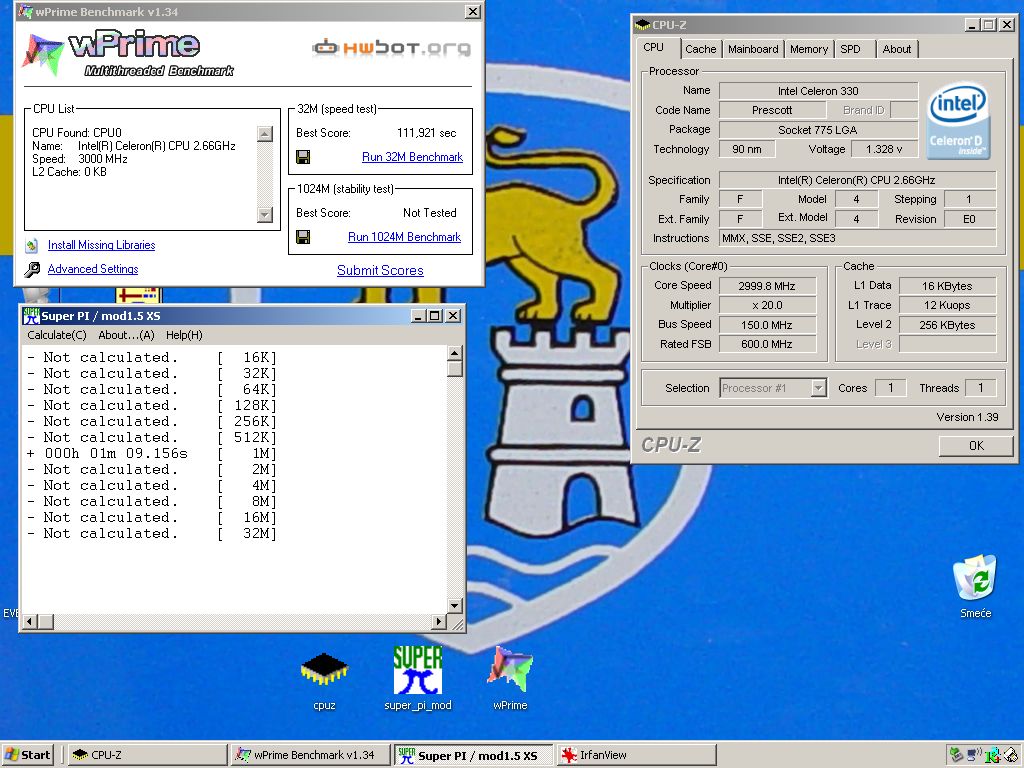Click Submit Scores link

(380, 270)
